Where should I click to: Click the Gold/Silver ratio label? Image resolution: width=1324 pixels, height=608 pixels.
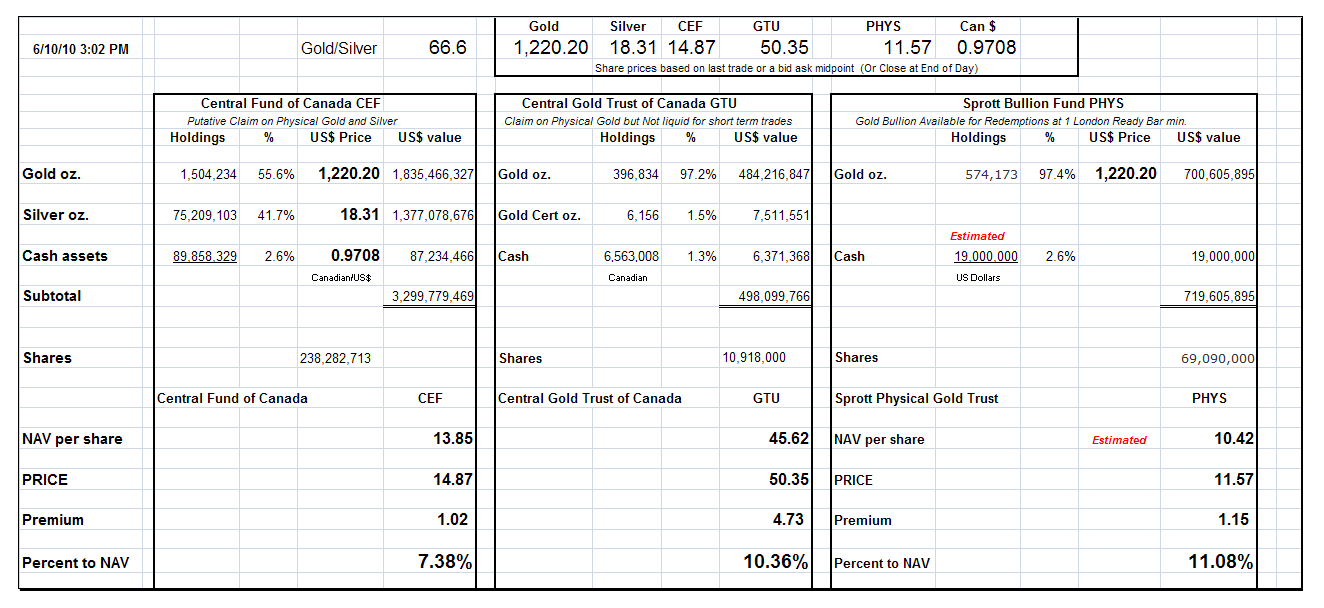click(339, 48)
